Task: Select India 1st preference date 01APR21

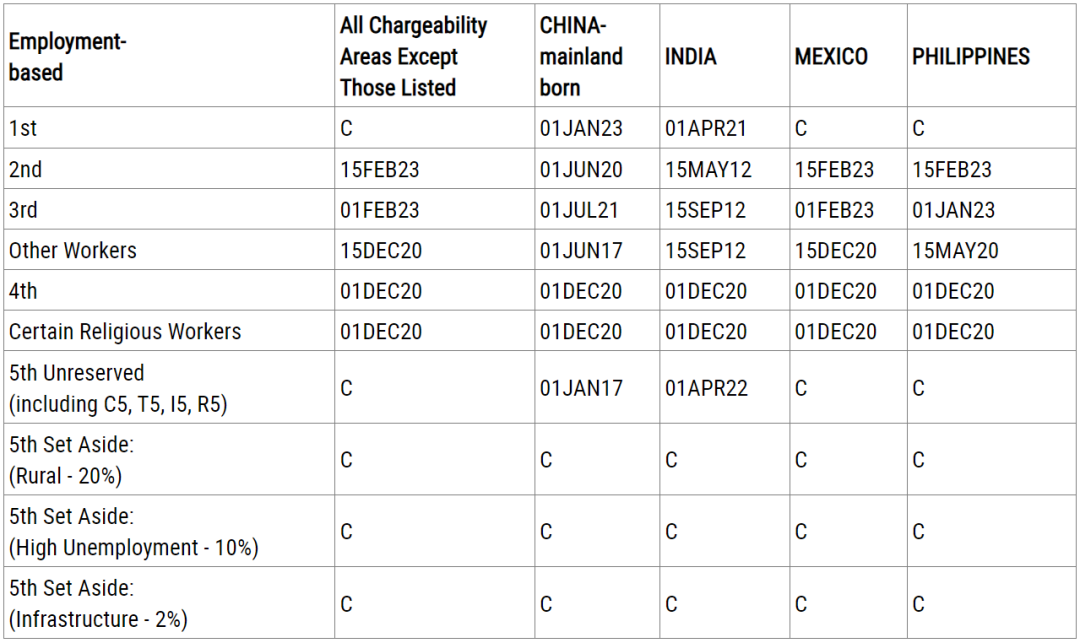Action: point(706,128)
